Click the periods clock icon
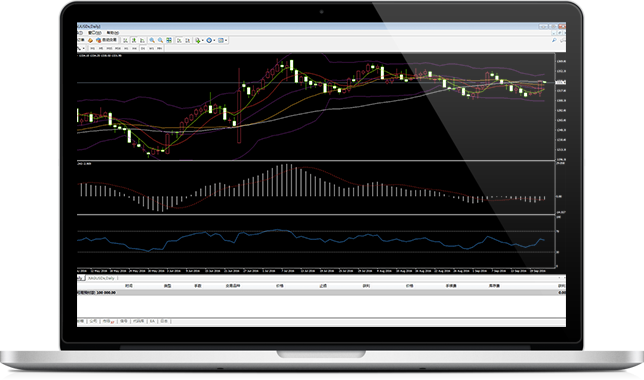This screenshot has height=380, width=644. (209, 40)
